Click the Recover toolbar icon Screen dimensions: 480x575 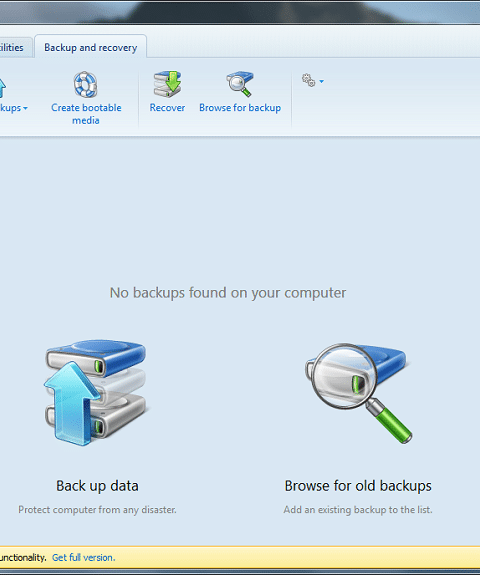pos(167,84)
